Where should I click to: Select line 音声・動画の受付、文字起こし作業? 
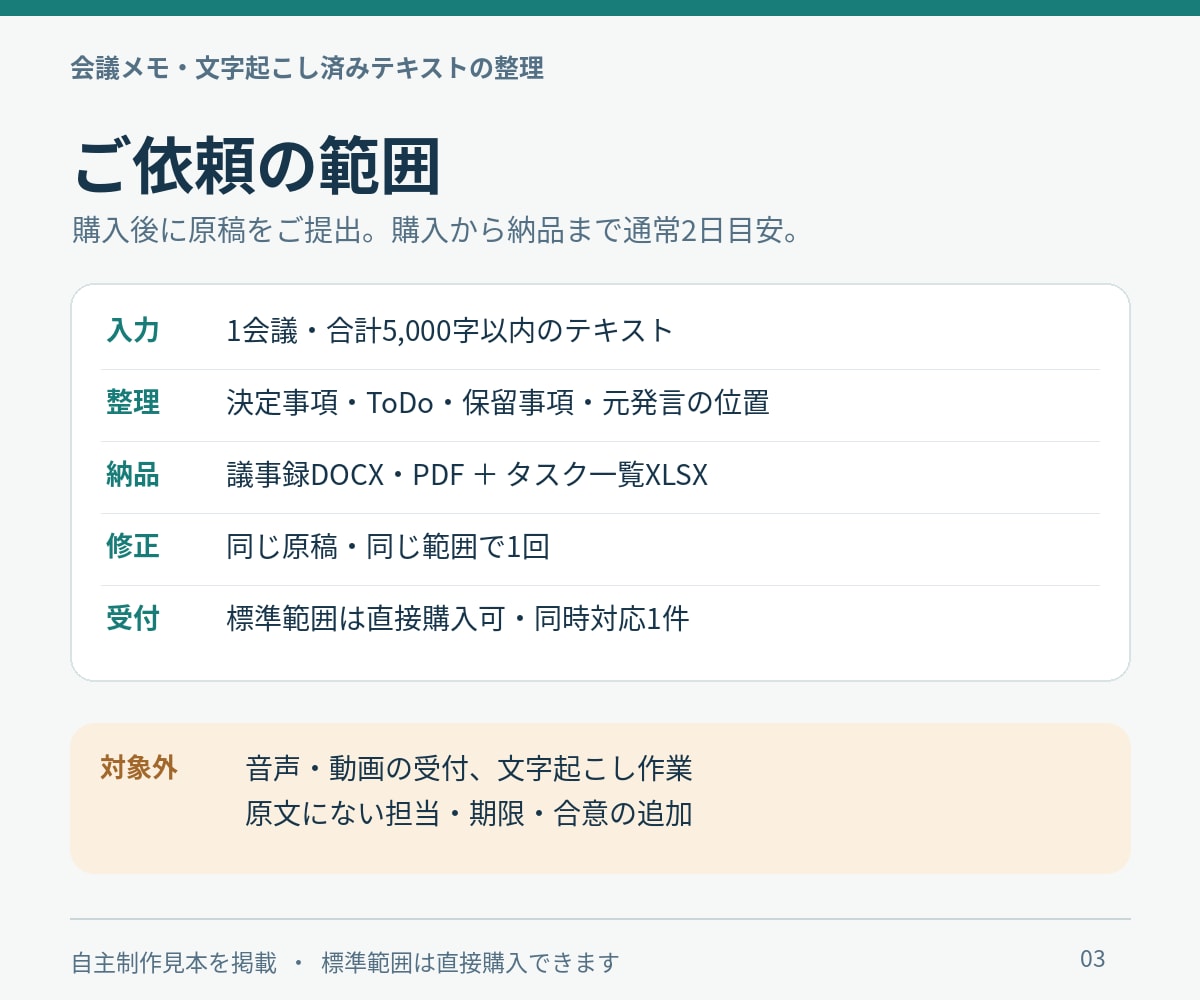[x=469, y=769]
